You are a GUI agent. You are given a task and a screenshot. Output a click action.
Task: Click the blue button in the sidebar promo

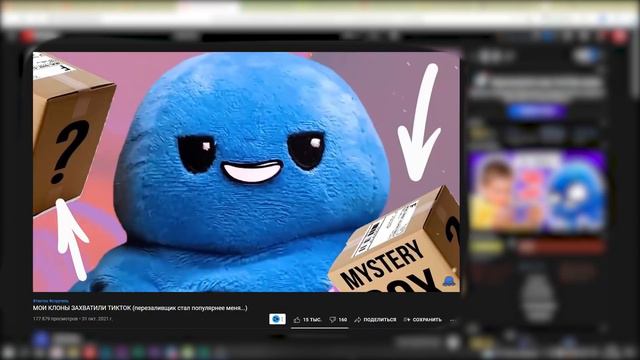[x=537, y=111]
